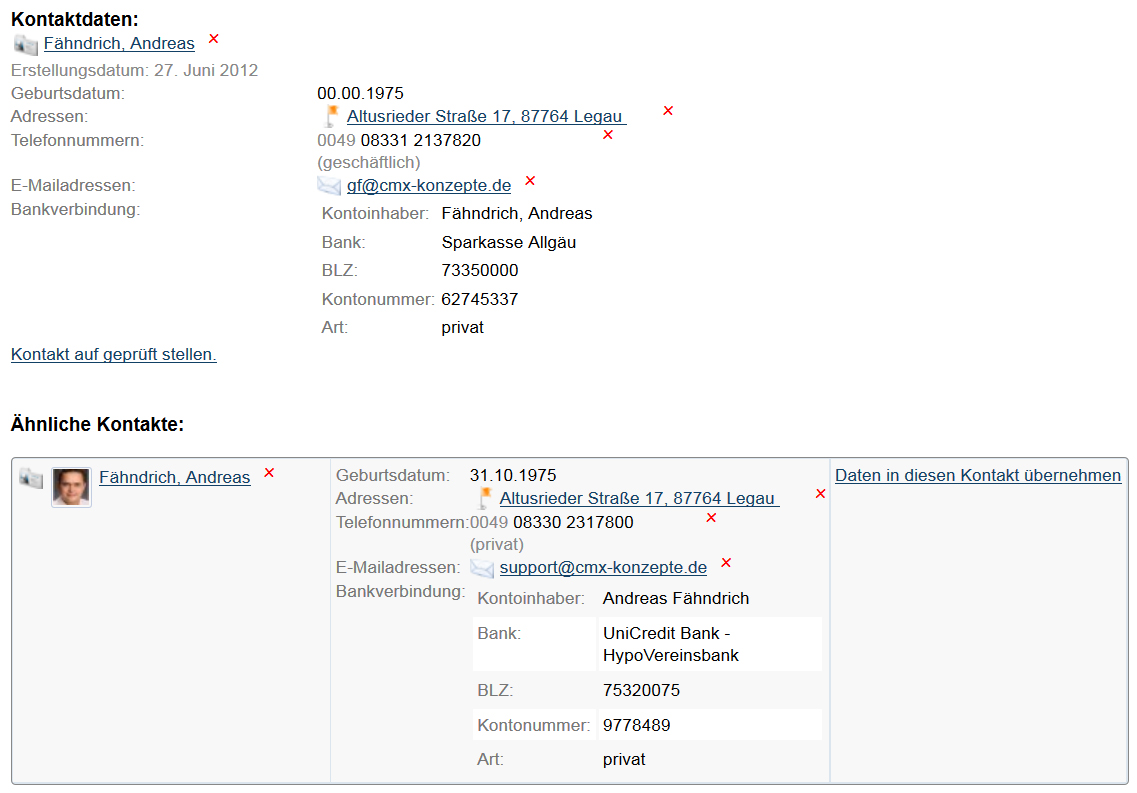1137x793 pixels.
Task: Click contact card icon in similar contacts box
Action: click(31, 479)
